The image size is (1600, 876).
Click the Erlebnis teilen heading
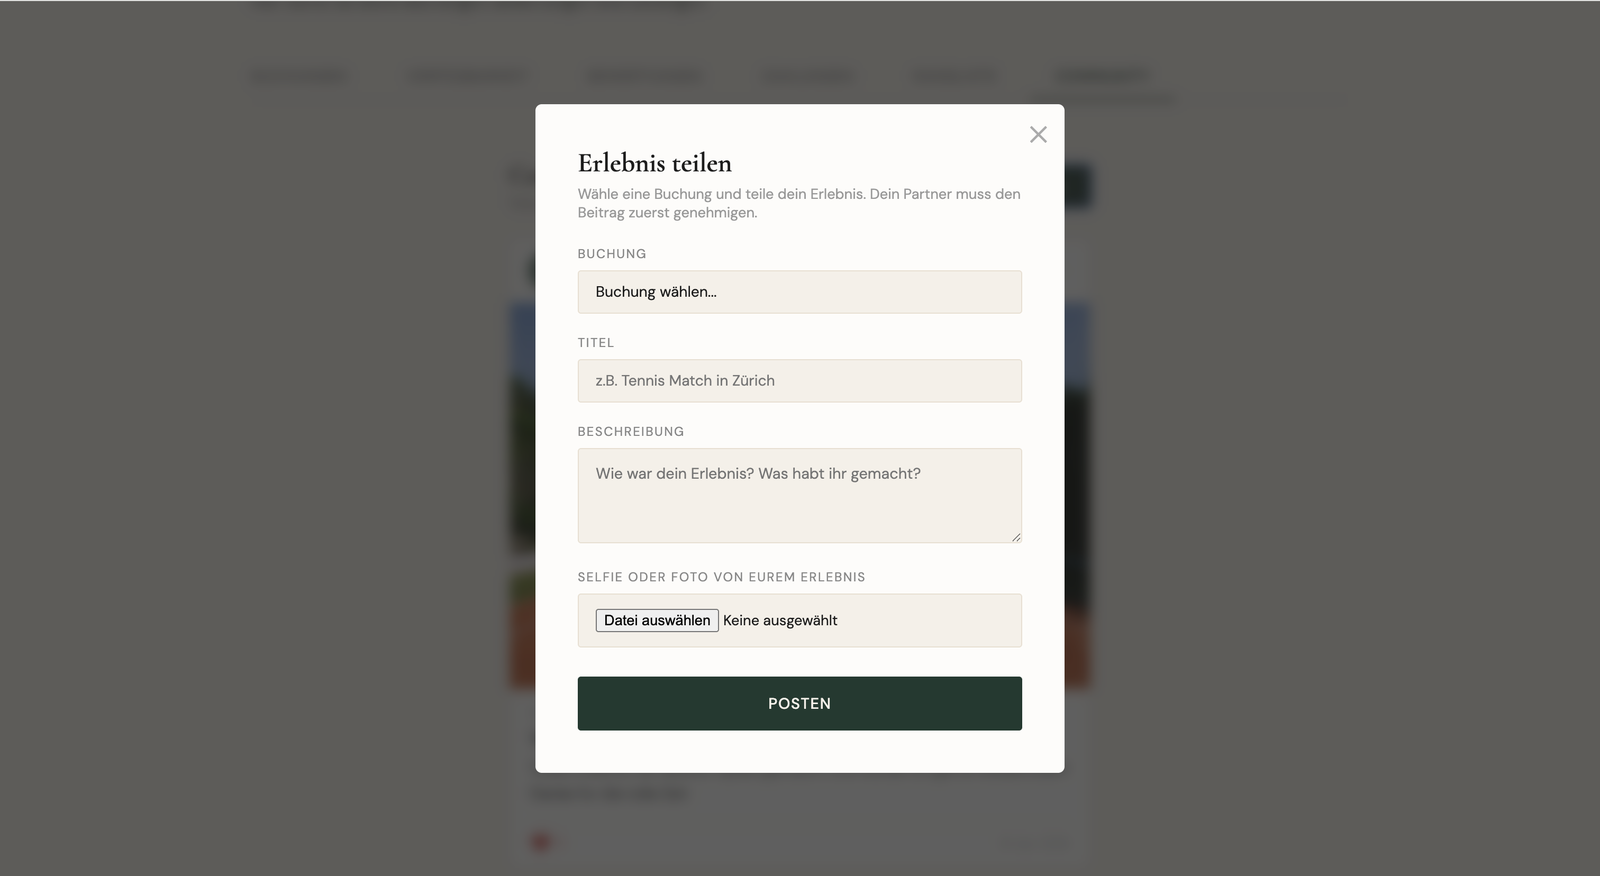coord(655,163)
